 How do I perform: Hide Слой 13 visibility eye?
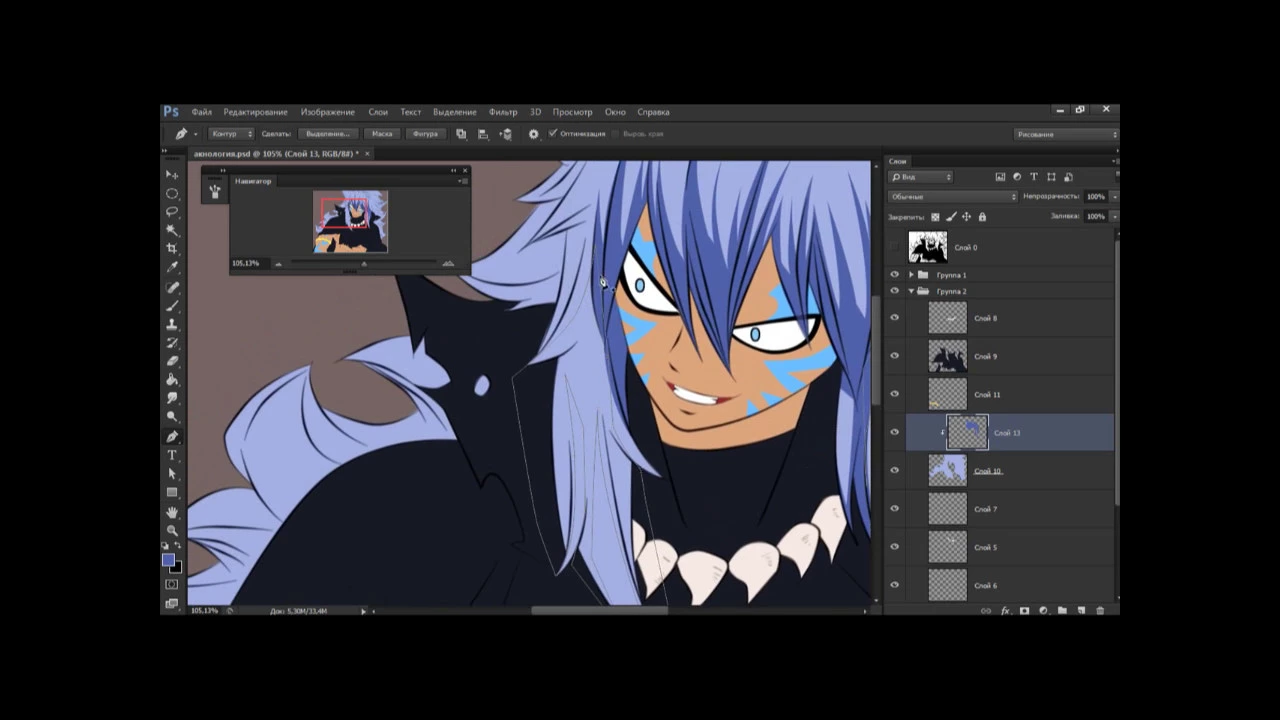[895, 433]
